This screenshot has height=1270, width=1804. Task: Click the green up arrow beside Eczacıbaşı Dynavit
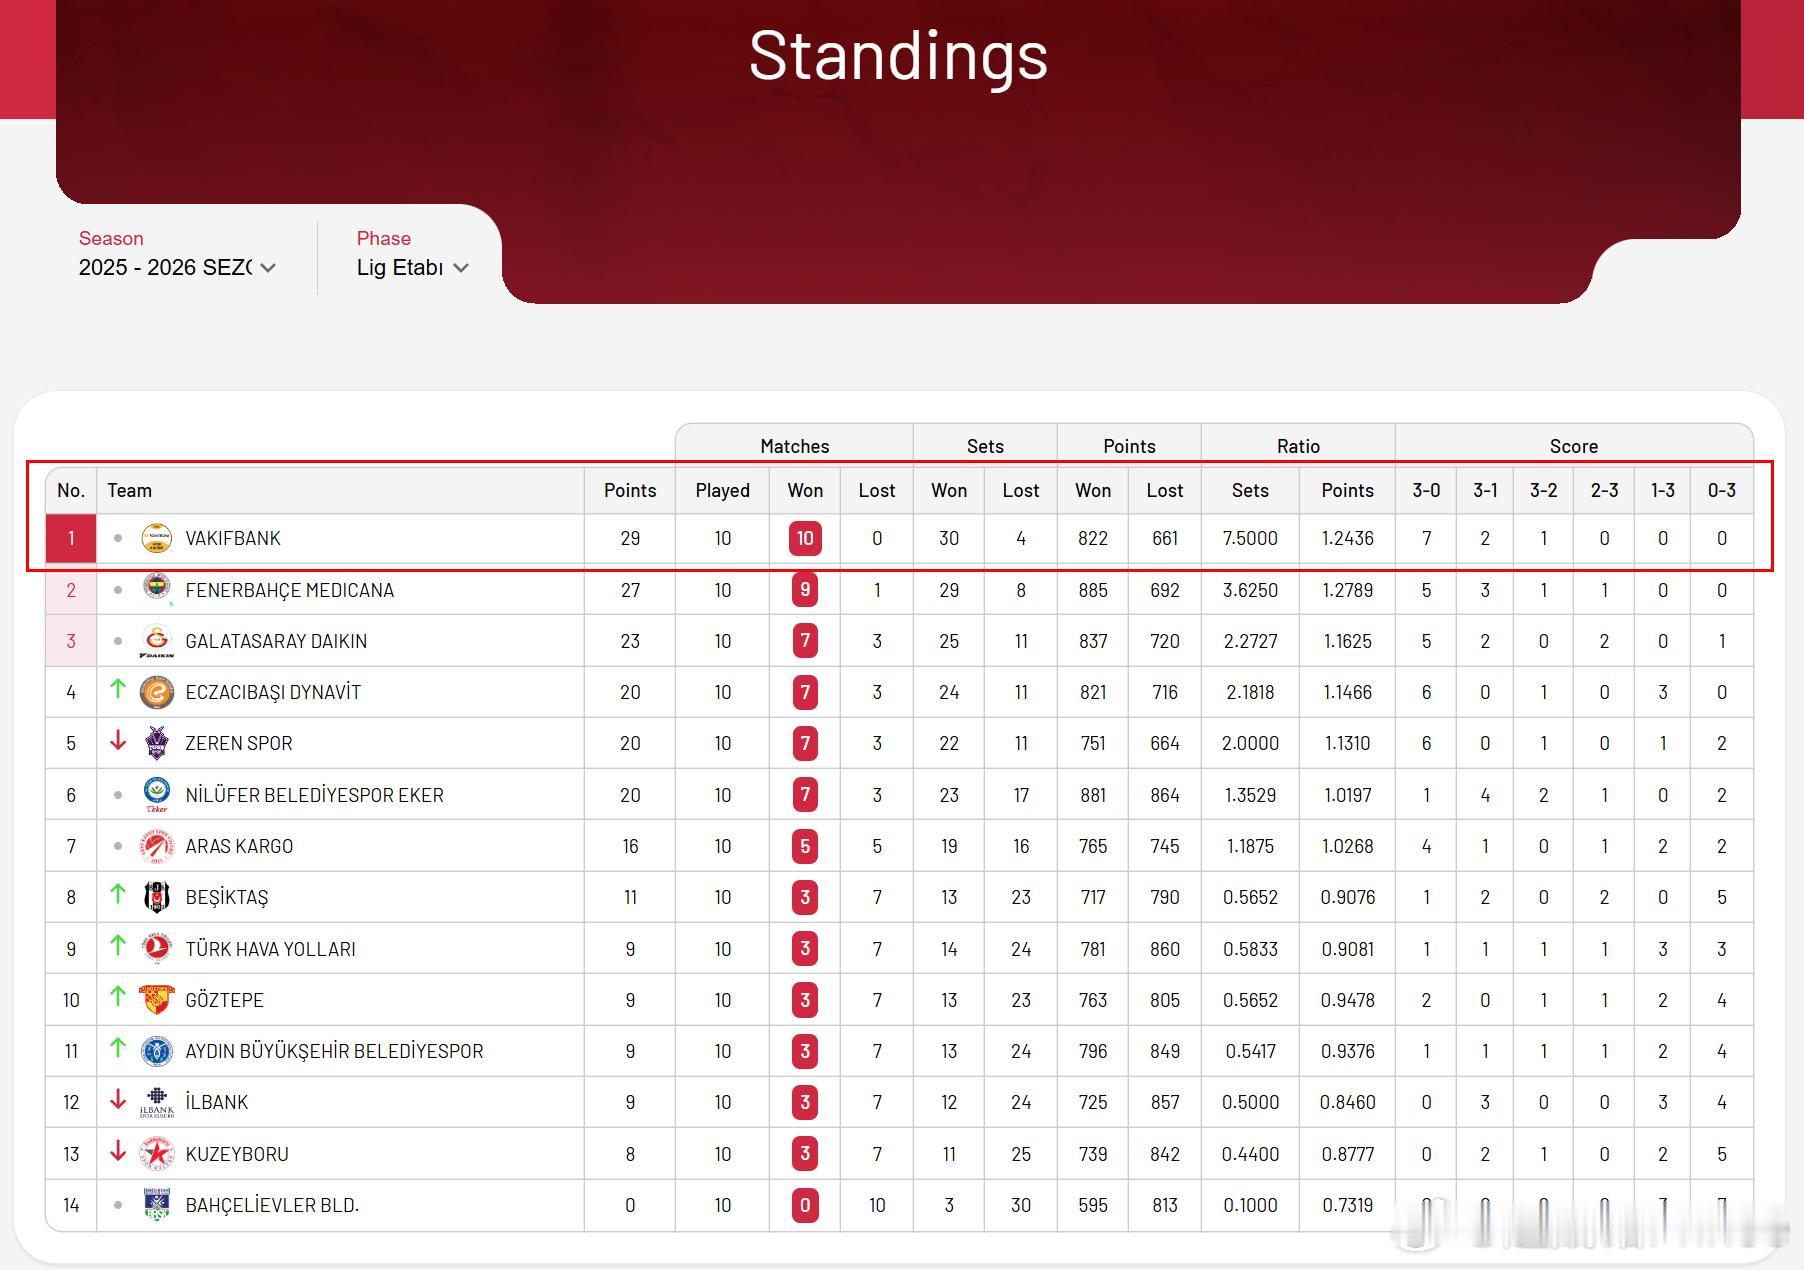pos(118,688)
